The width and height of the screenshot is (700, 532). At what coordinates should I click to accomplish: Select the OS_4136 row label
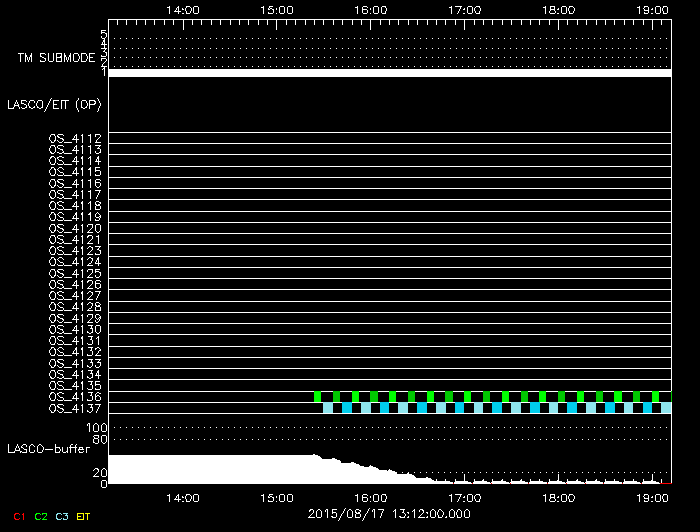(x=75, y=397)
